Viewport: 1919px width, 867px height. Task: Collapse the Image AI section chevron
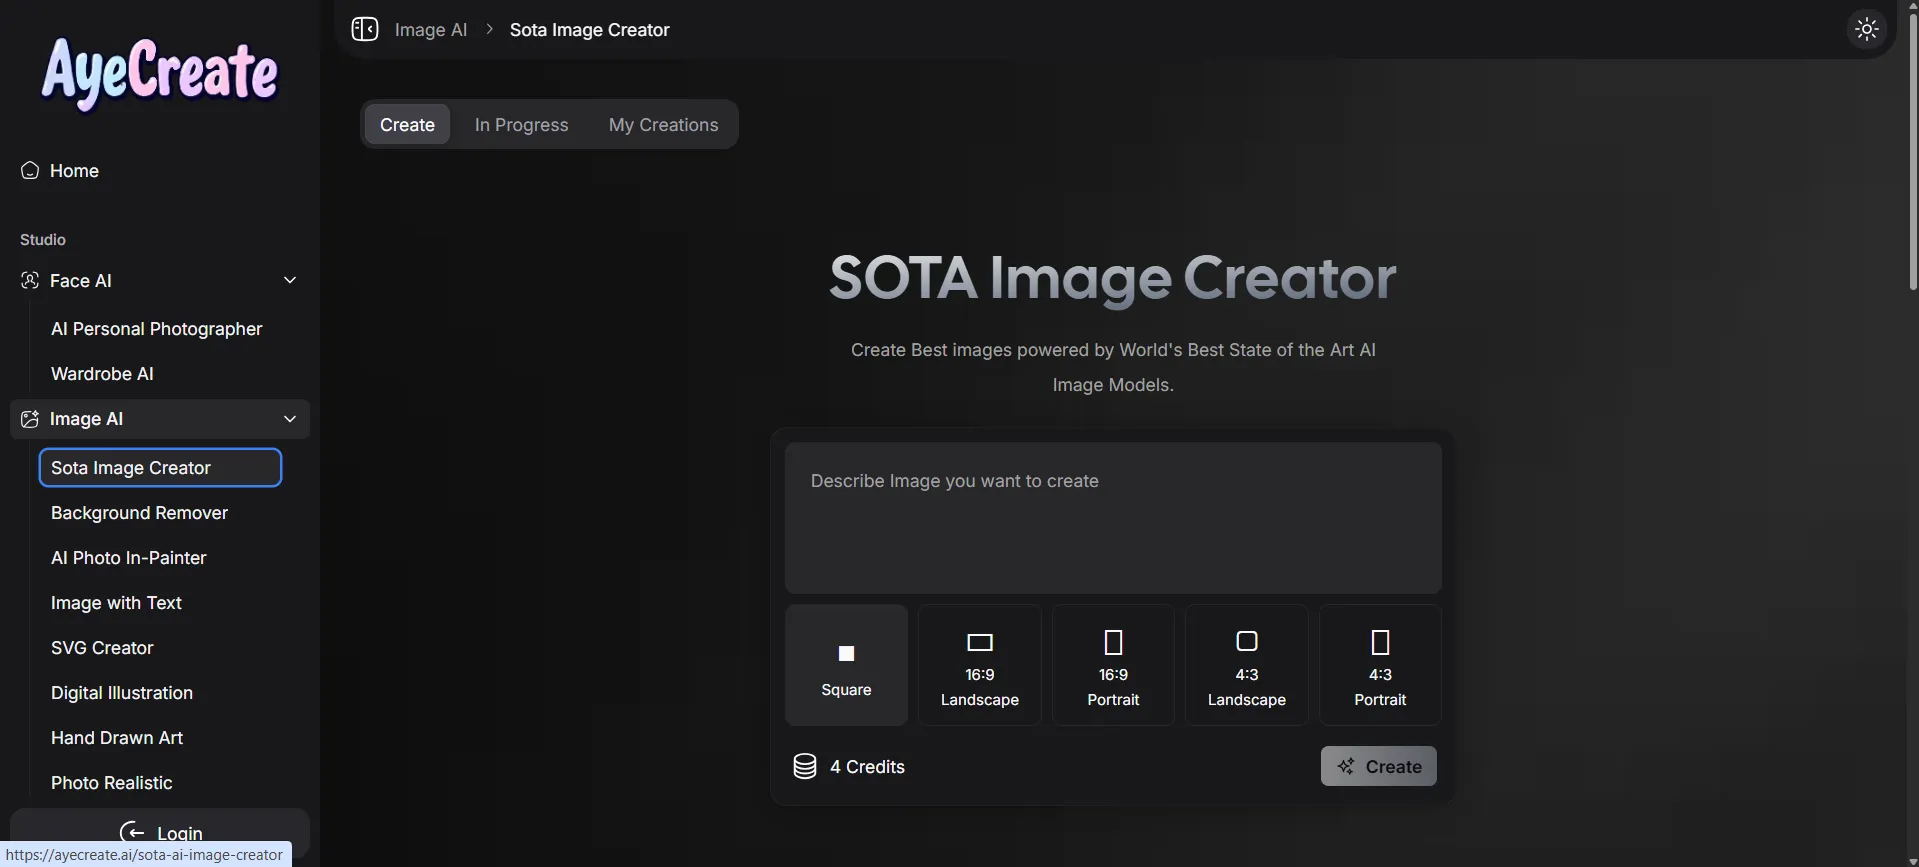(290, 419)
